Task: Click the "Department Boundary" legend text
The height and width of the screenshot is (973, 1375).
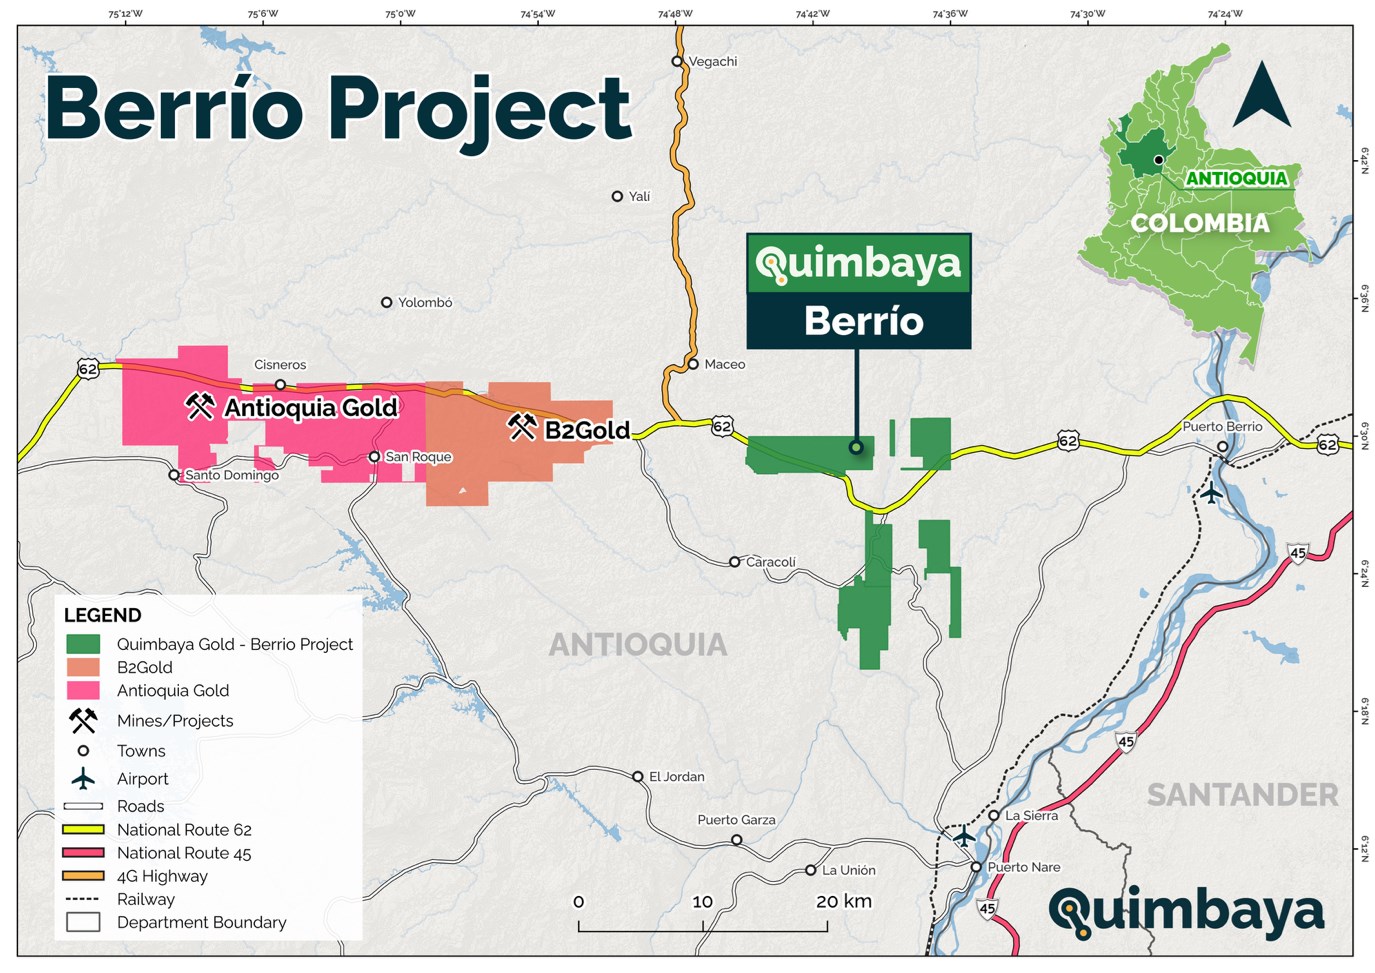Action: 202,922
